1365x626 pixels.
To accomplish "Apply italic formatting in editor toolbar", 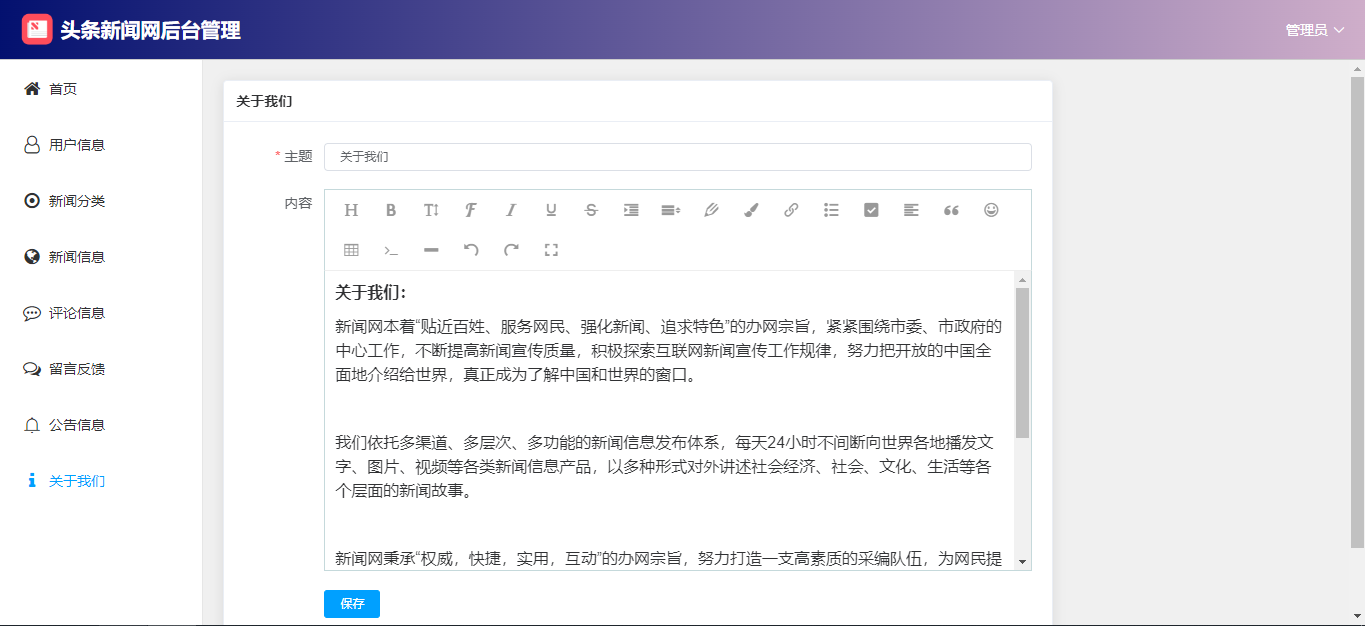I will [511, 210].
